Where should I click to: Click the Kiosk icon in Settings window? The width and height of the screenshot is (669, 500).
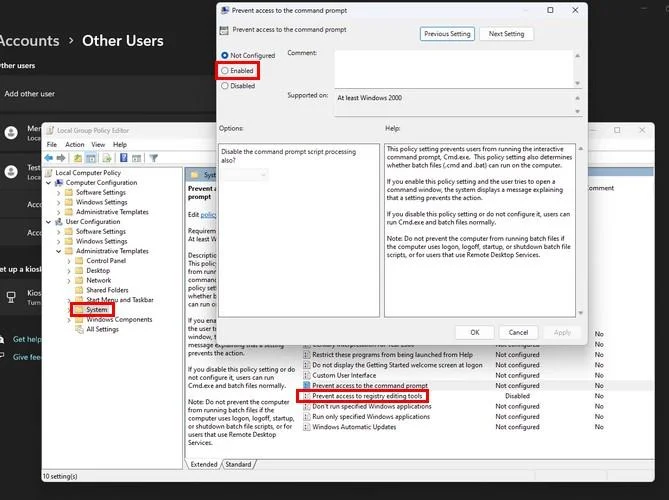click(11, 297)
